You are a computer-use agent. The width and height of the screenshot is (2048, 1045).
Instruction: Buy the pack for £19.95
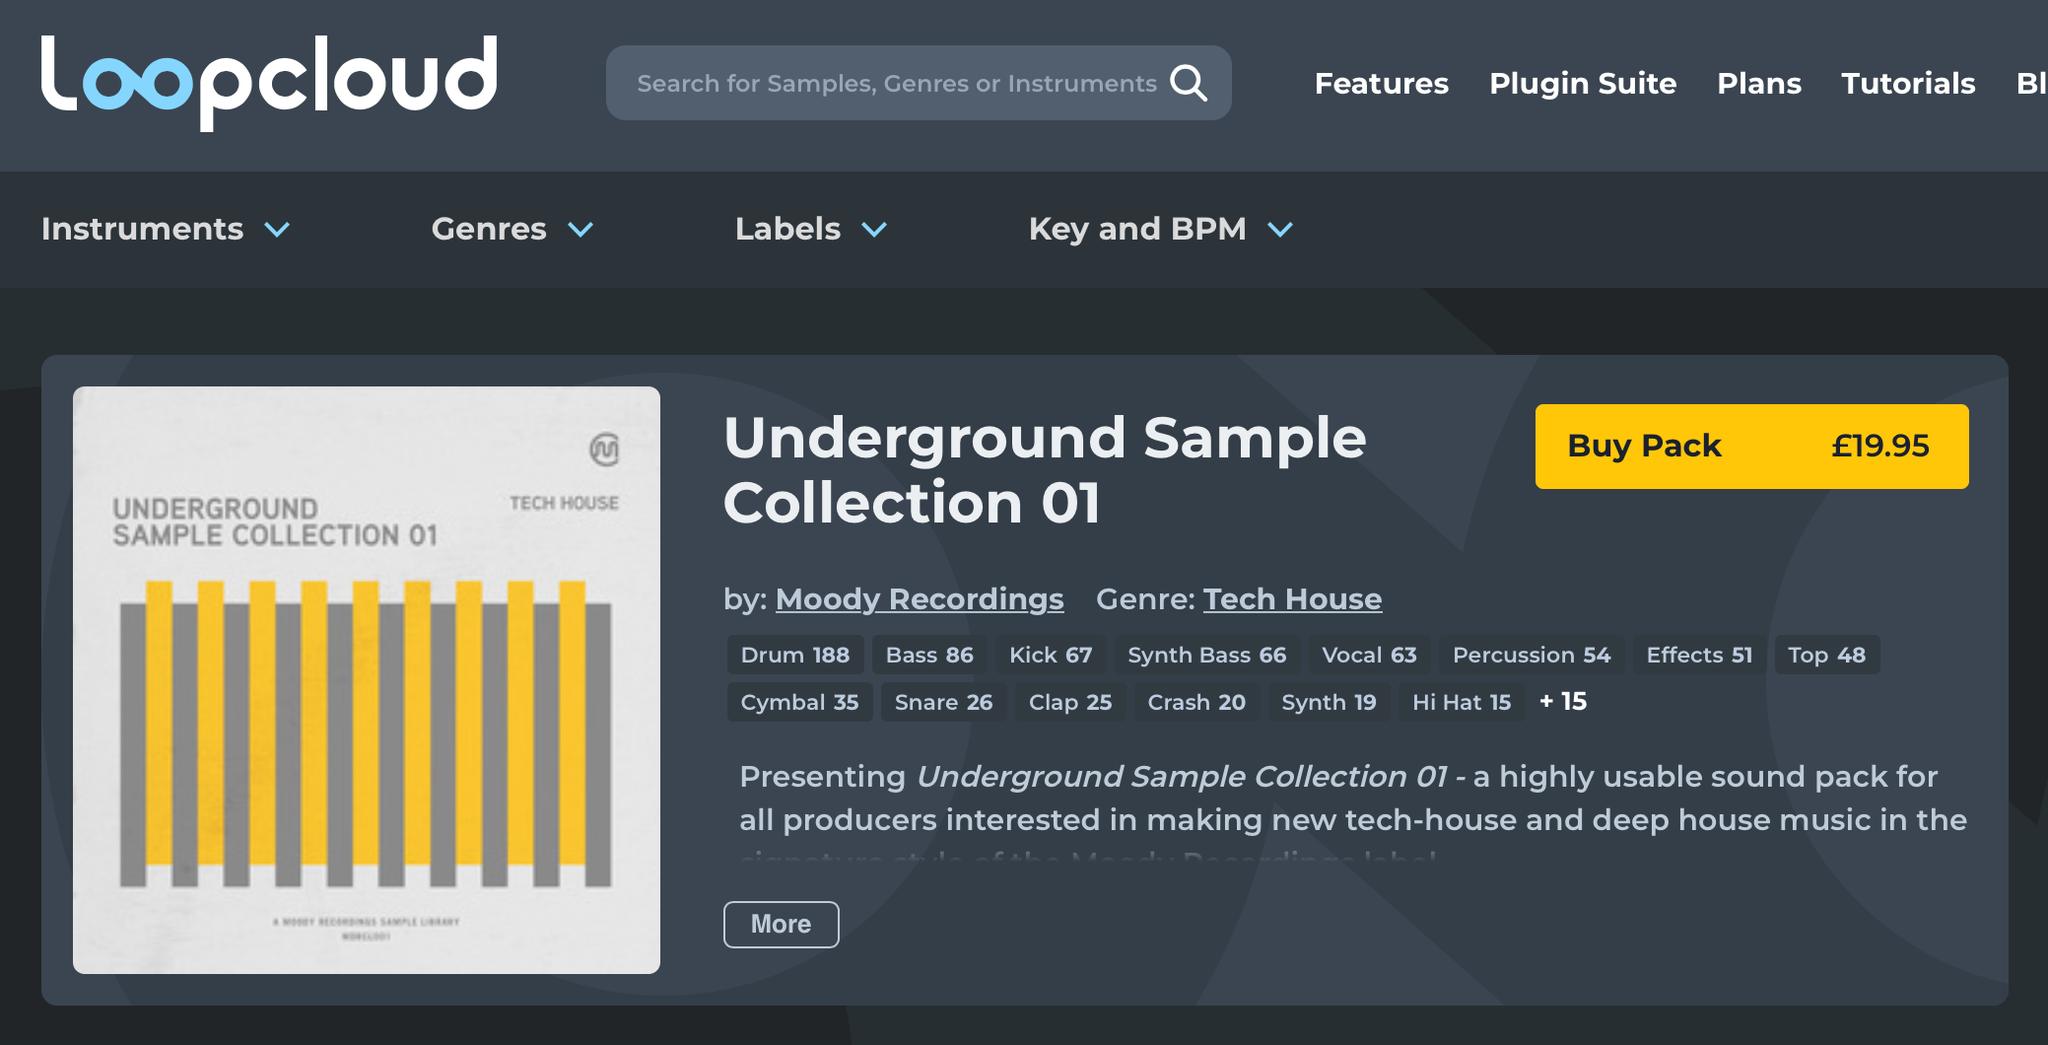pyautogui.click(x=1752, y=446)
